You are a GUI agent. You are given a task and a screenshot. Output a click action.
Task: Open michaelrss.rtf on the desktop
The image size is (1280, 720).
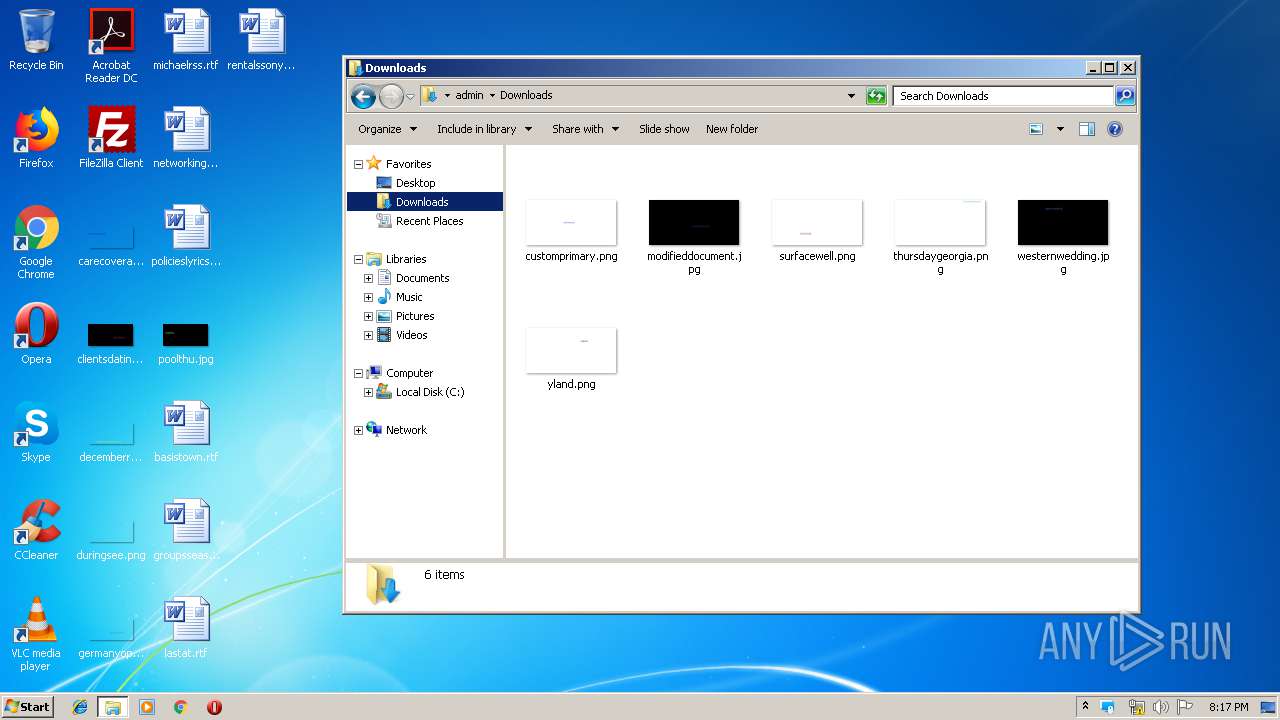pos(185,40)
